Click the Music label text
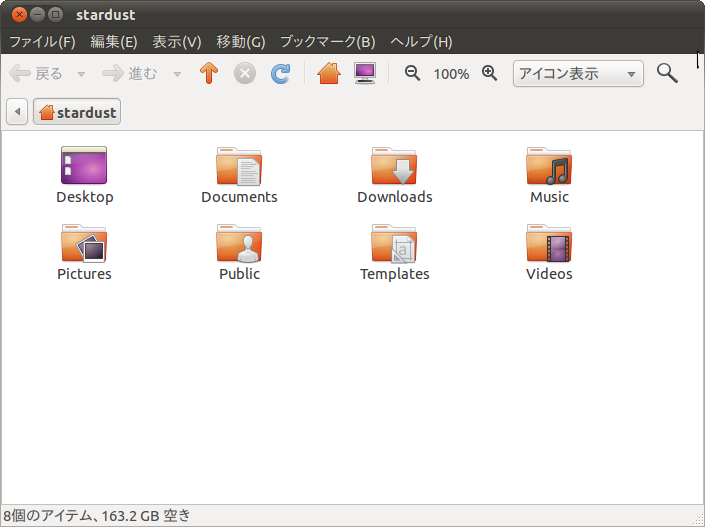The height and width of the screenshot is (527, 705). pos(549,197)
